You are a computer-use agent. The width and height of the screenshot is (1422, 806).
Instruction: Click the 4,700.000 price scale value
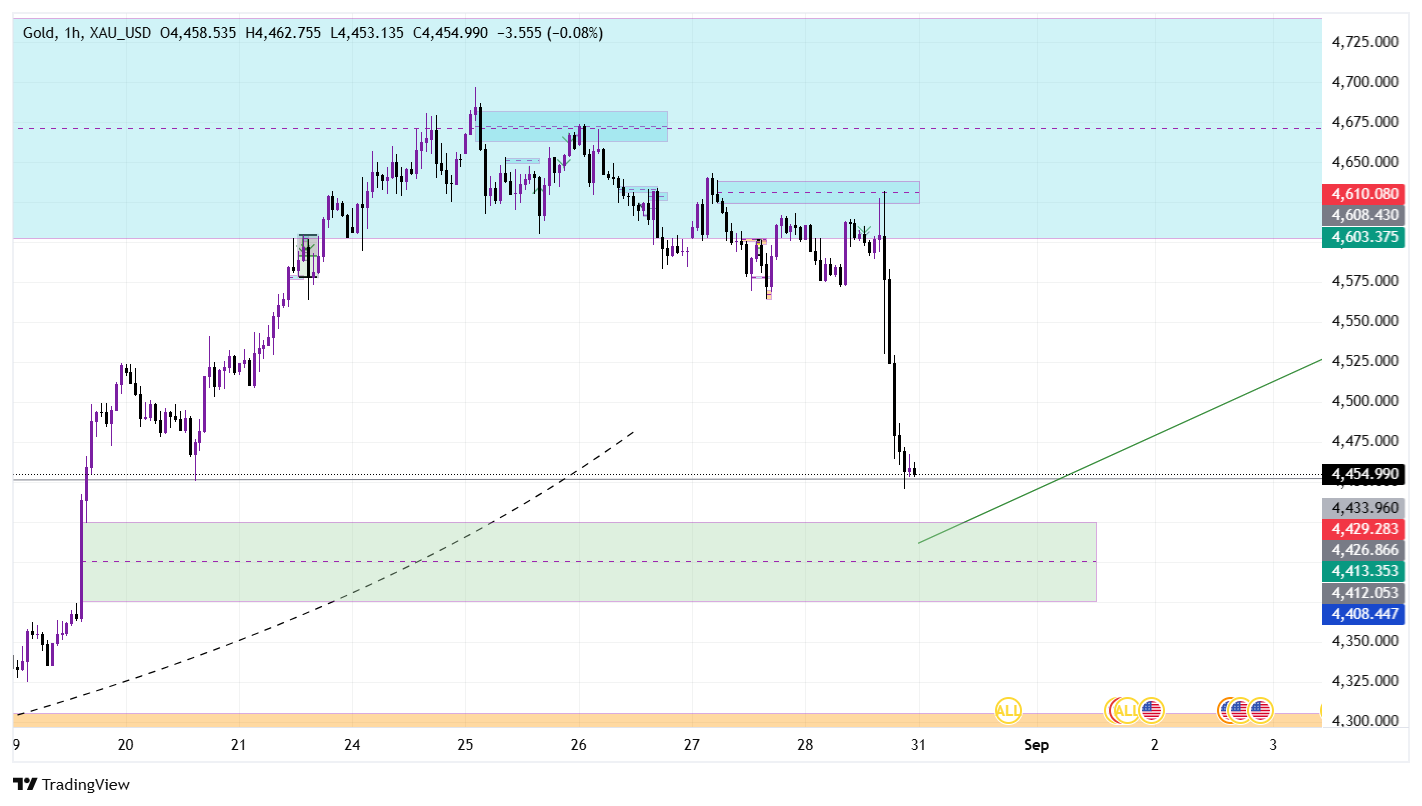pos(1365,82)
